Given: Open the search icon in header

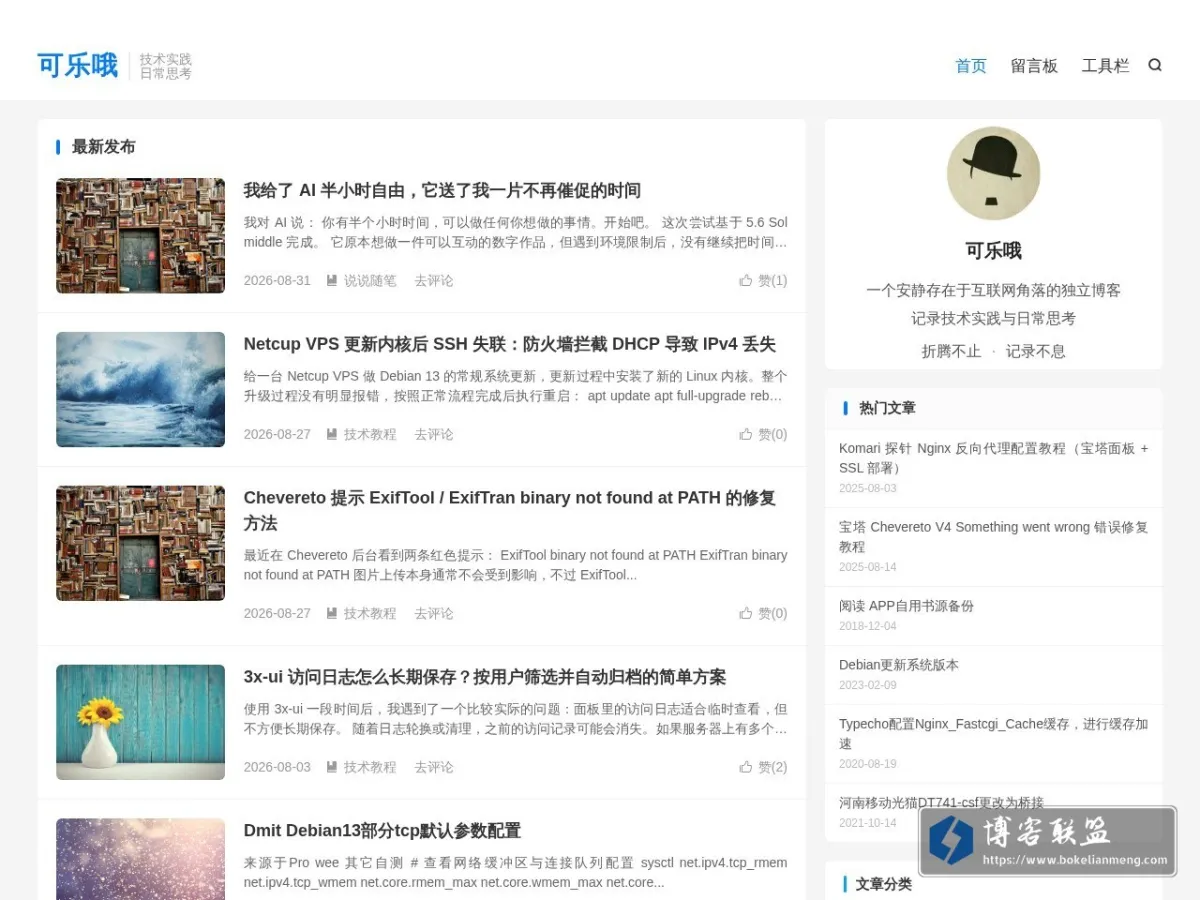Looking at the screenshot, I should [1155, 65].
